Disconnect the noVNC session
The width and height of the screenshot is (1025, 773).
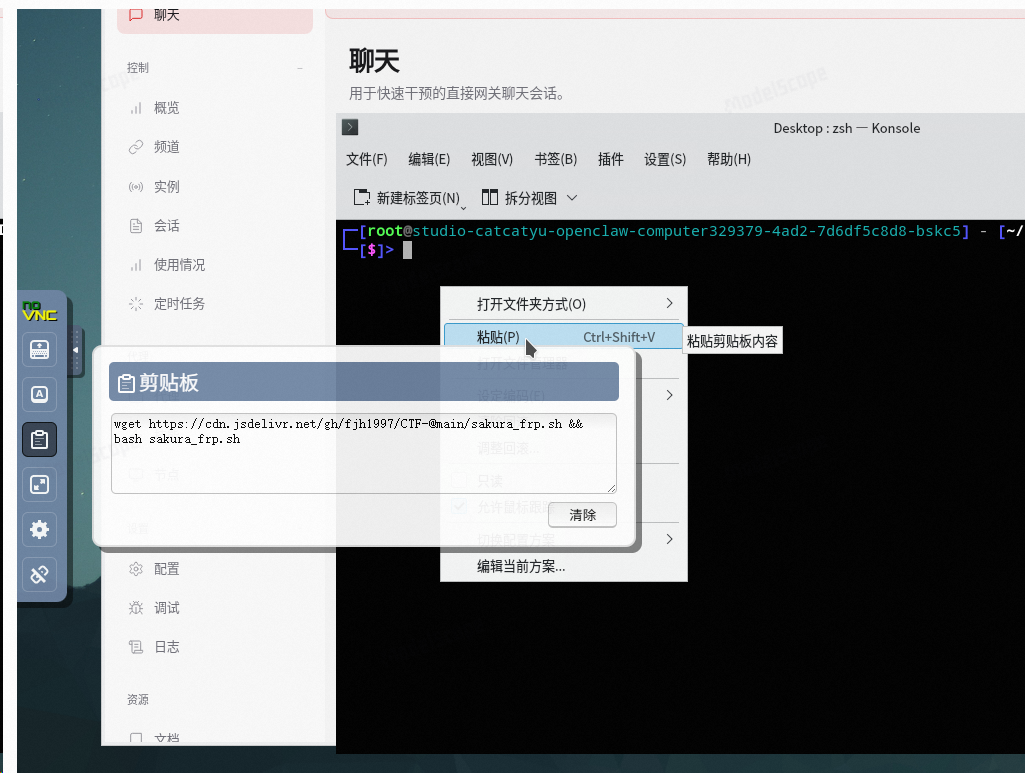(39, 574)
